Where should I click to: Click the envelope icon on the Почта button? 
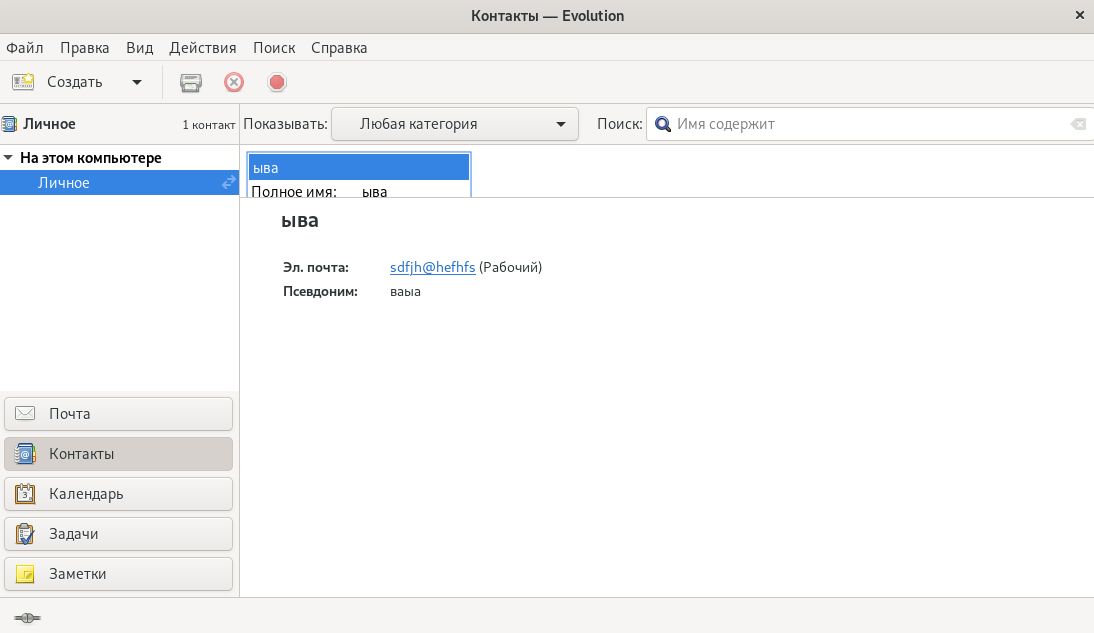click(25, 414)
